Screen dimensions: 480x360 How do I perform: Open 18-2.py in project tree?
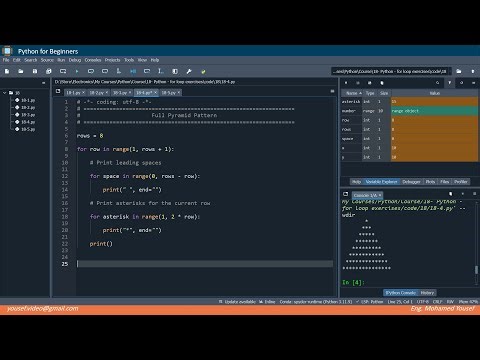point(28,108)
